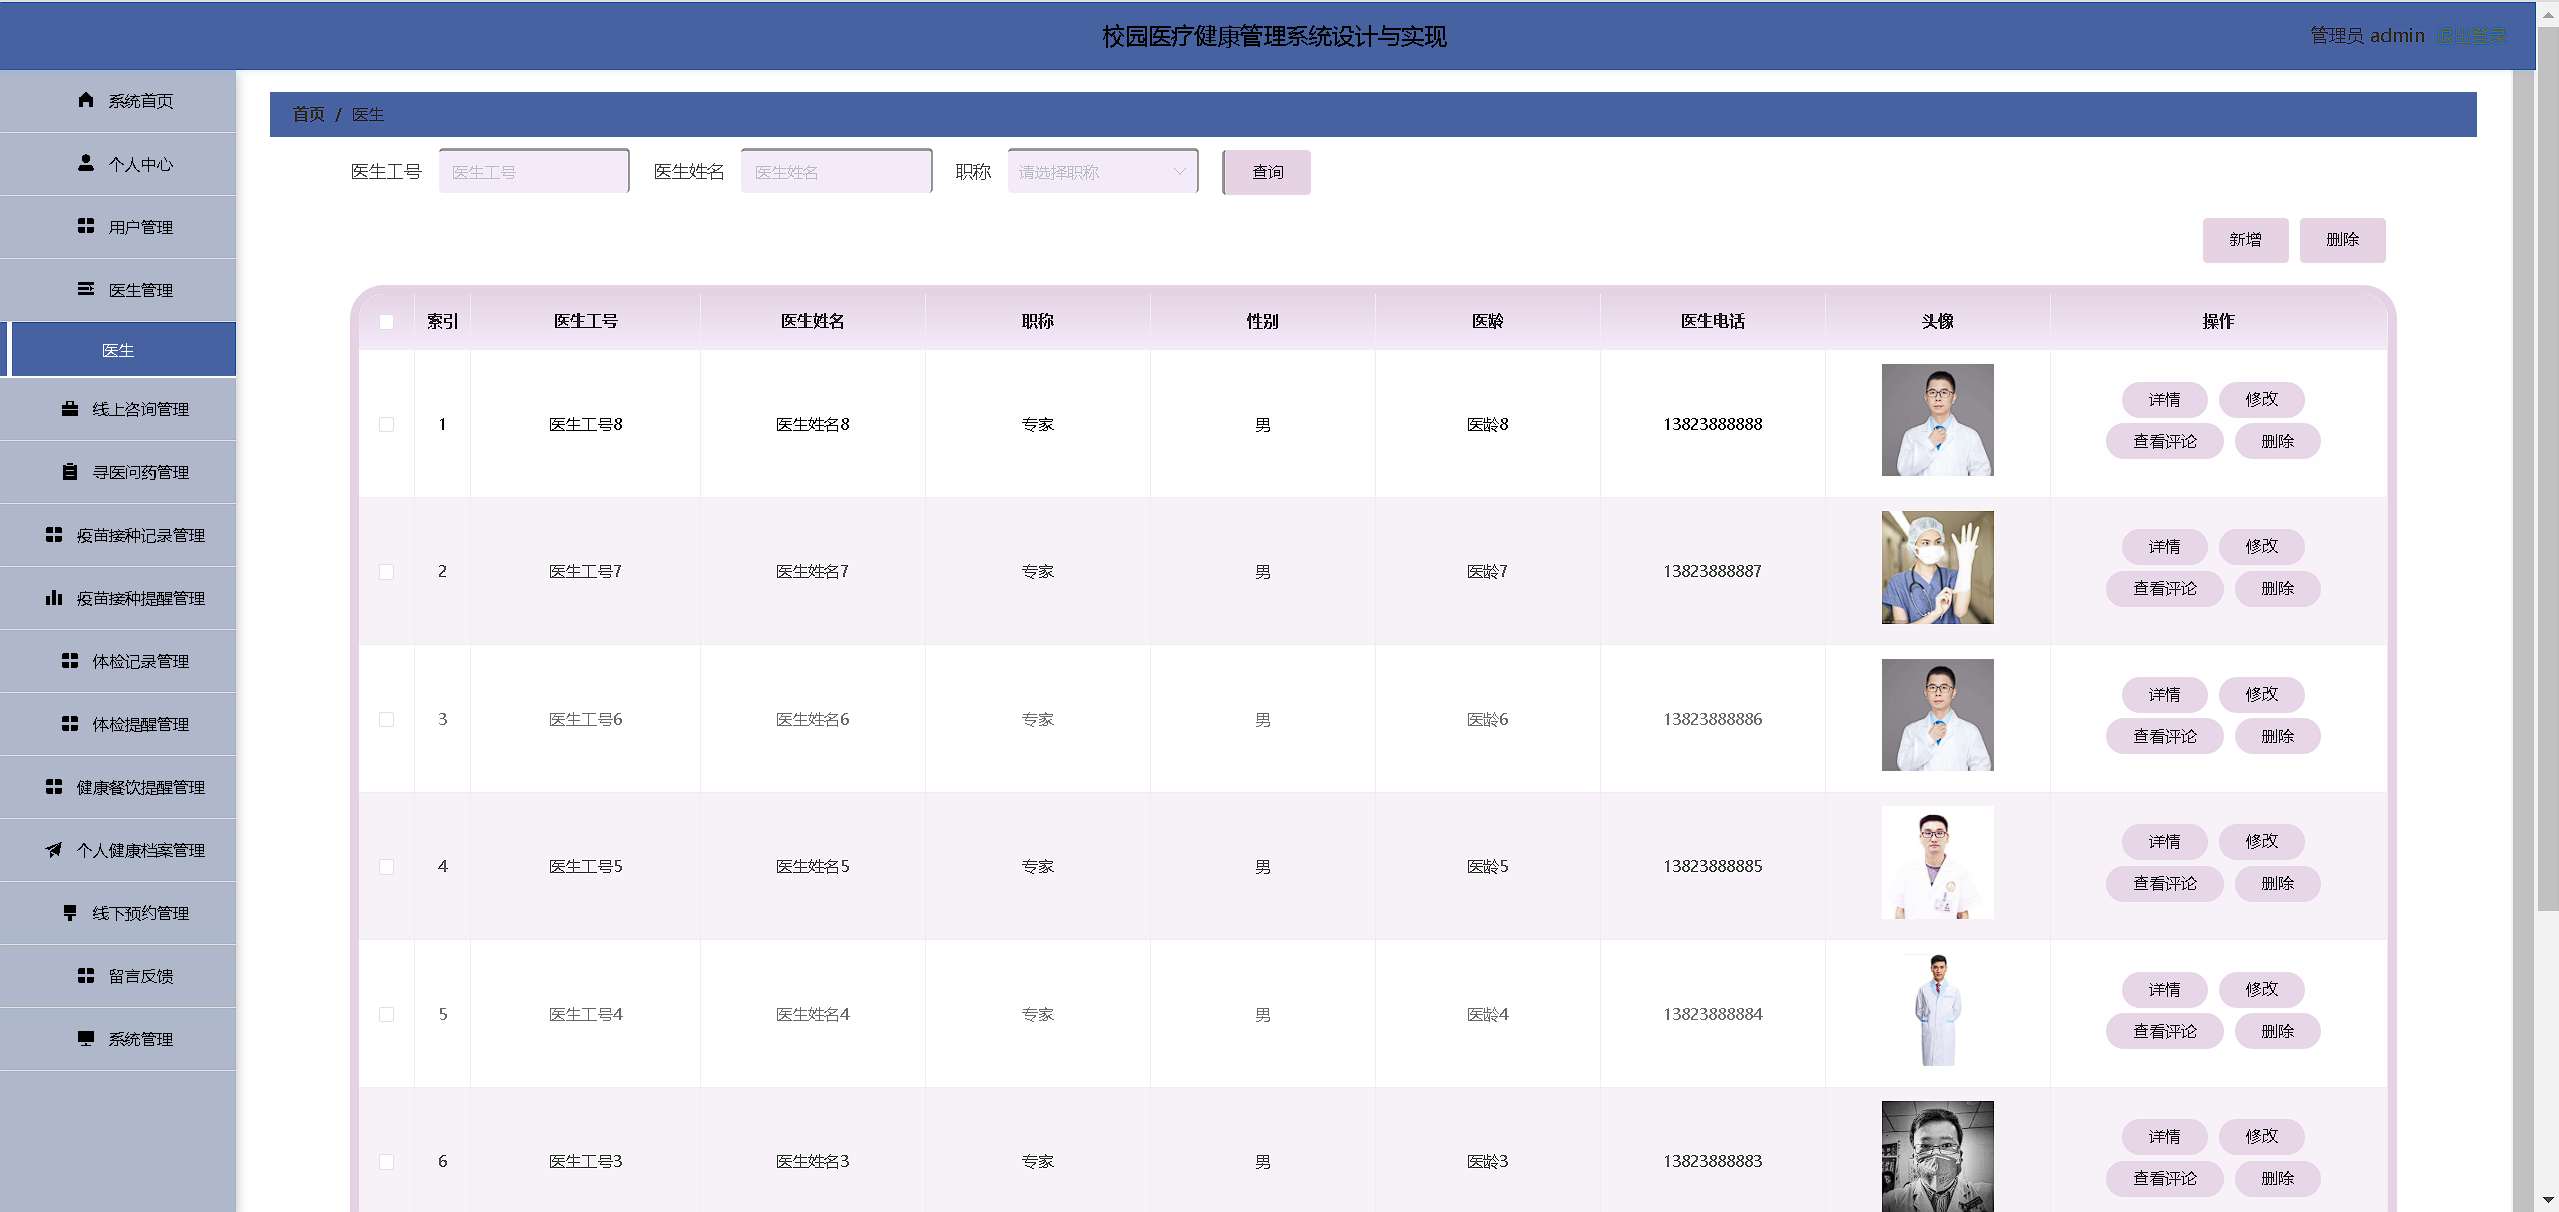Click the briefcase icon beside 线上咨询管理
The width and height of the screenshot is (2559, 1212).
[70, 409]
